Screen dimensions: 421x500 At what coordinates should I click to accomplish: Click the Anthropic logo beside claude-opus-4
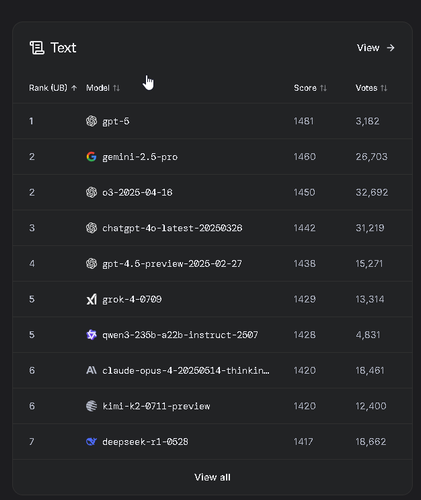pos(91,370)
